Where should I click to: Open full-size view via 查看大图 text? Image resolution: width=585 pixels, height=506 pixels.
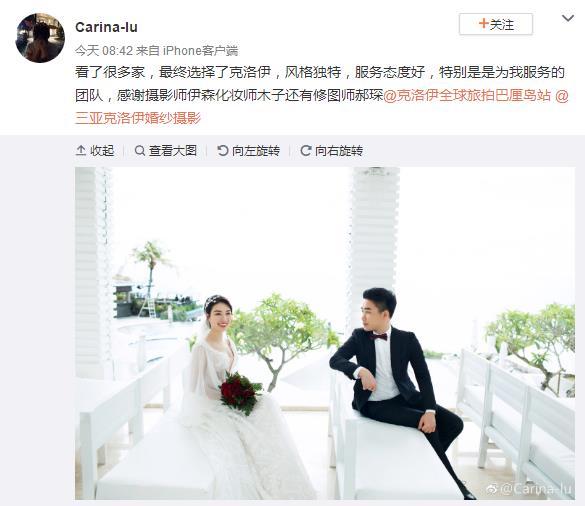point(173,151)
